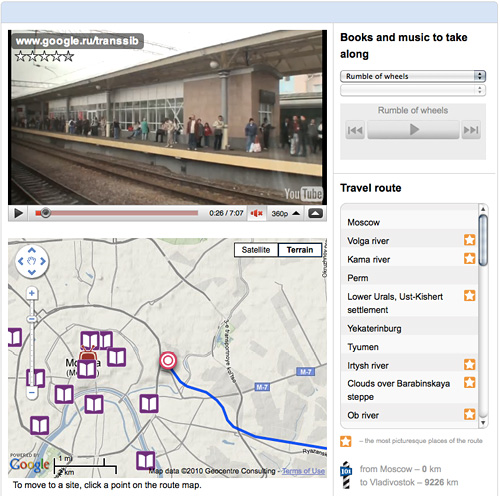The image size is (500, 496).
Task: Zoom out the map with minus button
Action: 32,393
